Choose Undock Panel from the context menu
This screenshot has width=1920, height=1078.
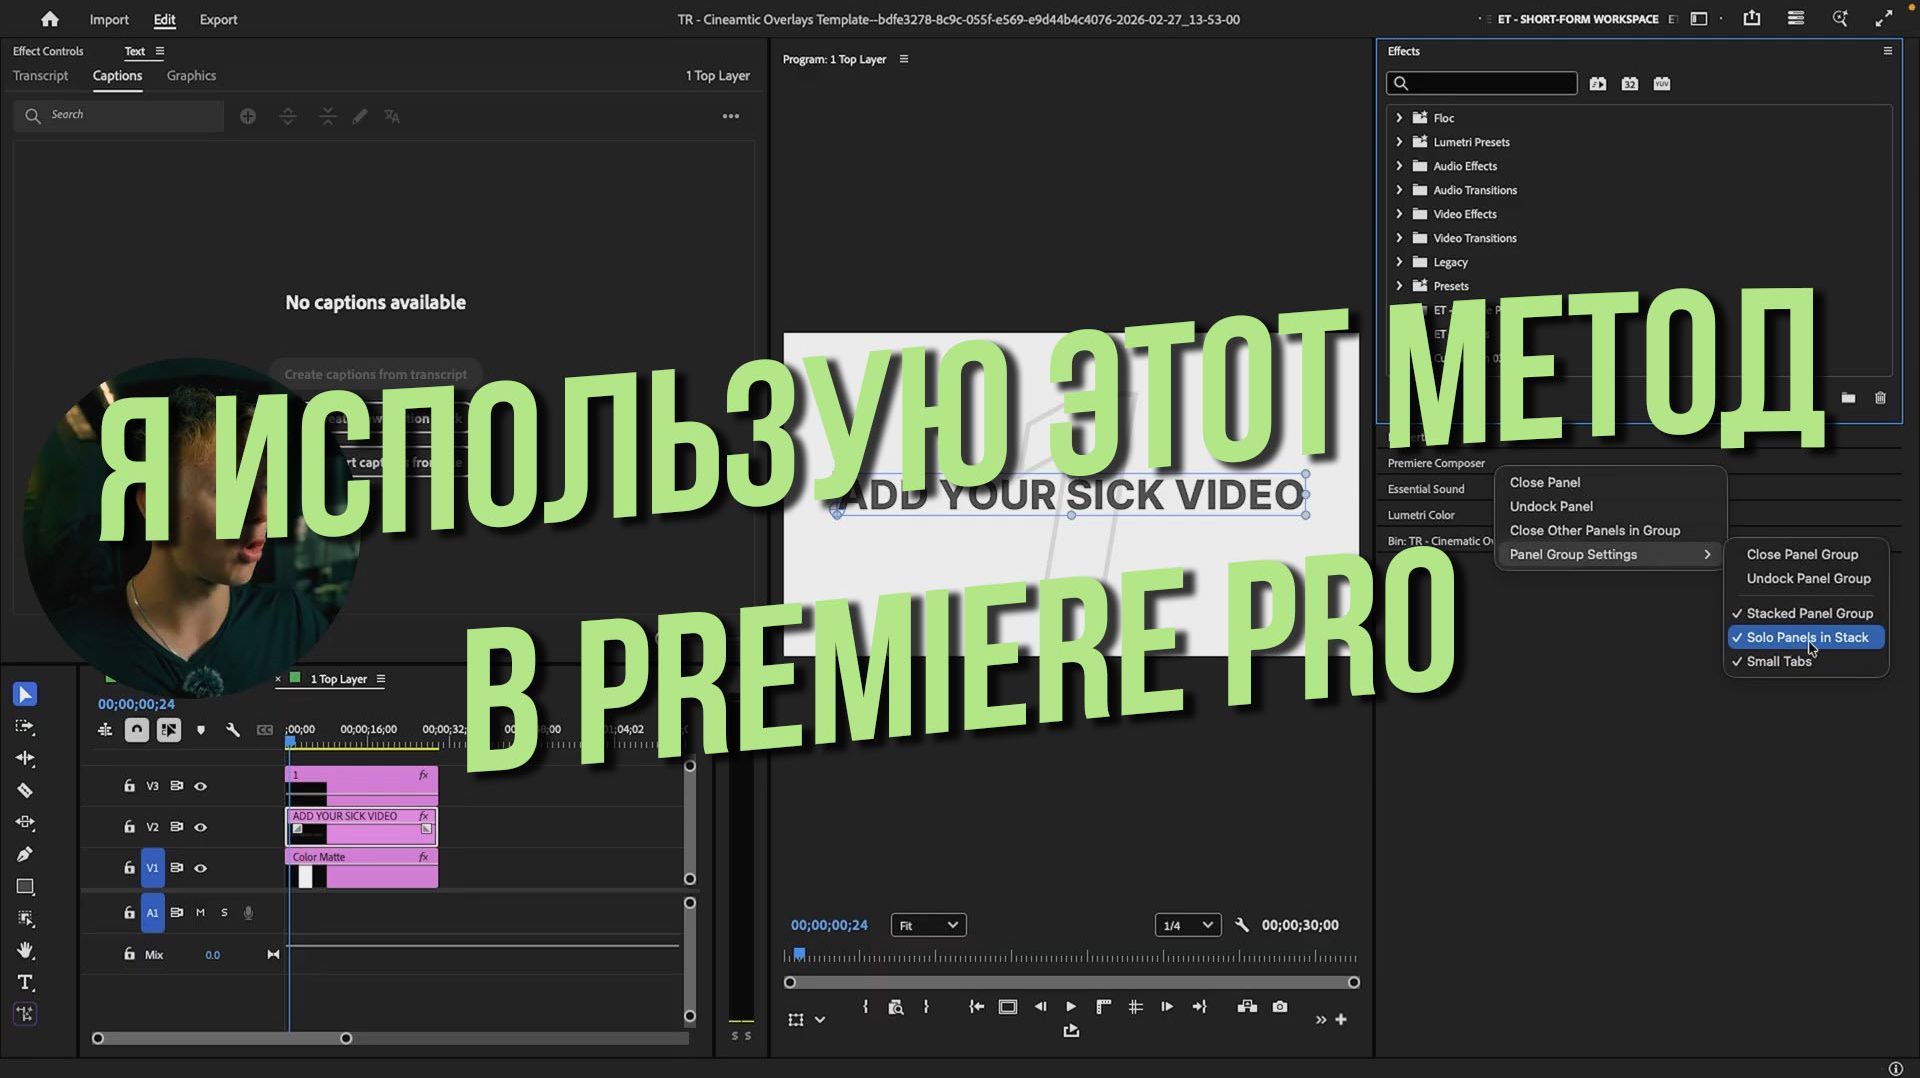(1551, 506)
